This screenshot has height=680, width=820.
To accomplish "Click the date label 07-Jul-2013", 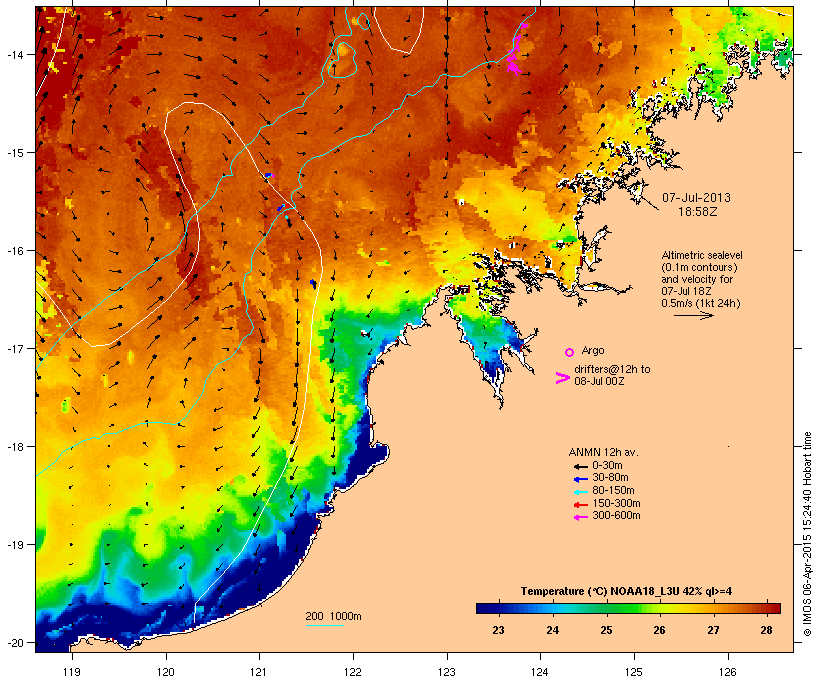I will 696,198.
